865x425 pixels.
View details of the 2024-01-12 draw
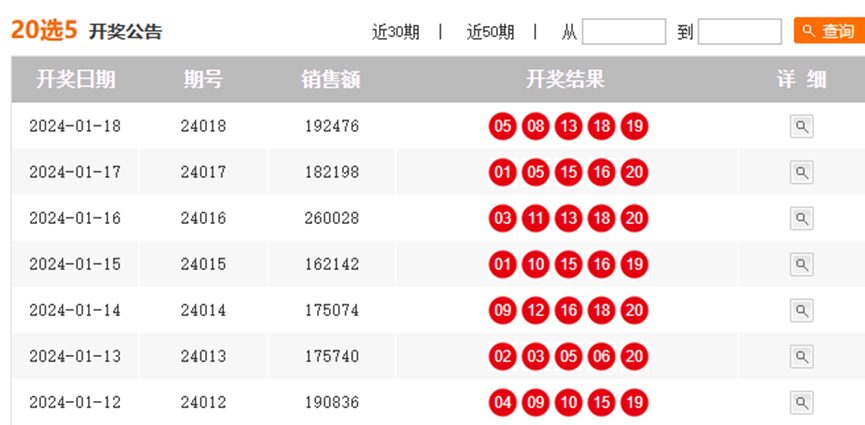pyautogui.click(x=801, y=402)
